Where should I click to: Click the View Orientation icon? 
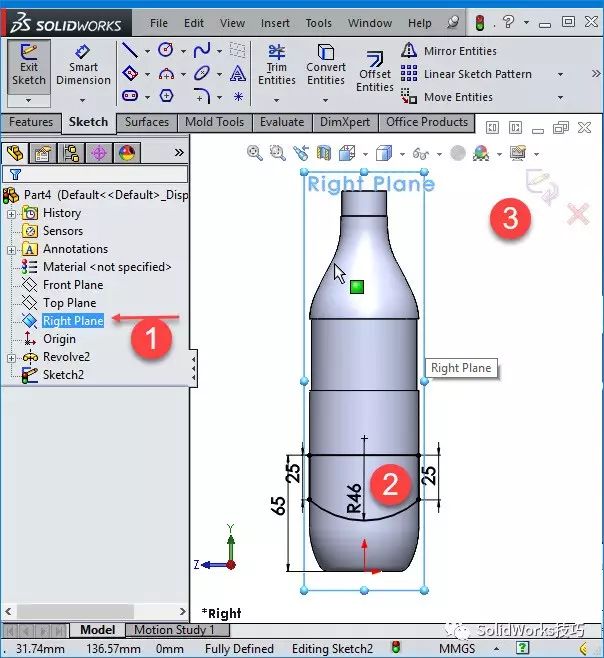pyautogui.click(x=347, y=153)
